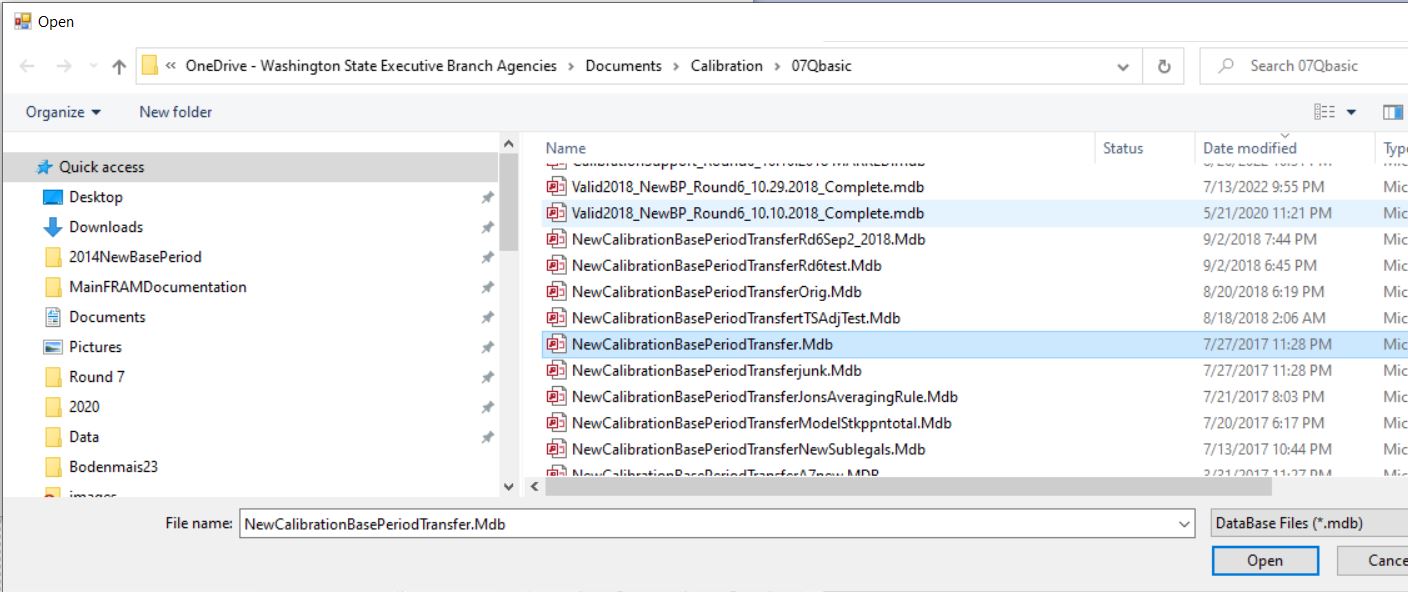The height and width of the screenshot is (592, 1408).
Task: Click Documents in the address path
Action: pyautogui.click(x=623, y=66)
